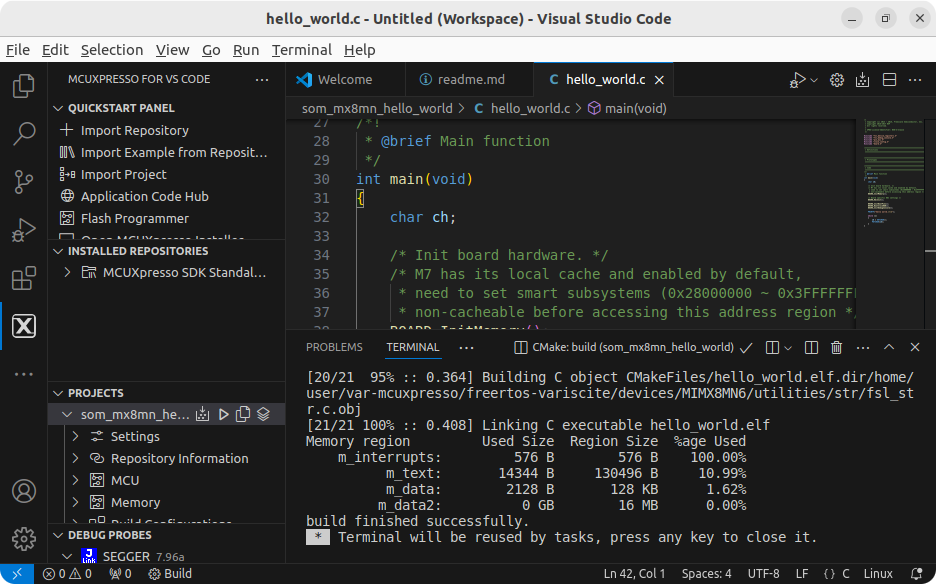936x584 pixels.
Task: Maximize the terminal panel with the chevron-up
Action: (889, 347)
